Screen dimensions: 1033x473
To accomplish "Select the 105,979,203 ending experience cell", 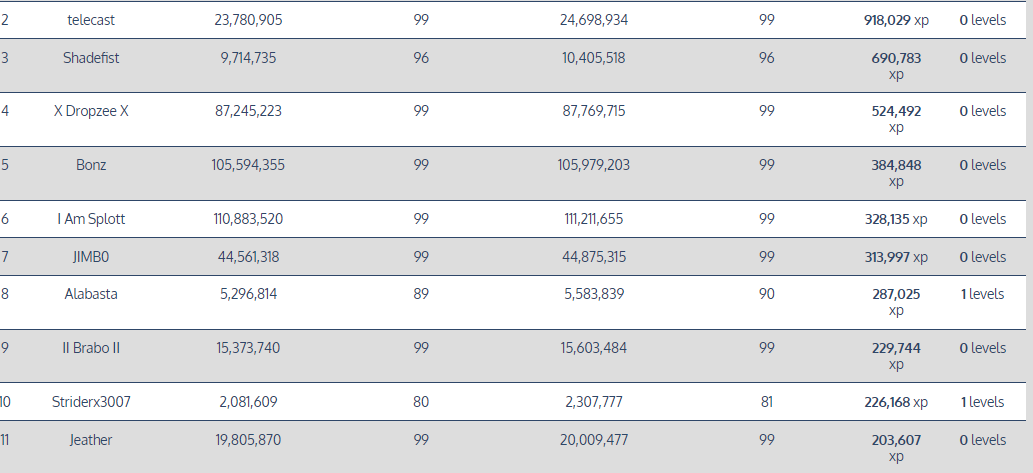I will [x=594, y=165].
